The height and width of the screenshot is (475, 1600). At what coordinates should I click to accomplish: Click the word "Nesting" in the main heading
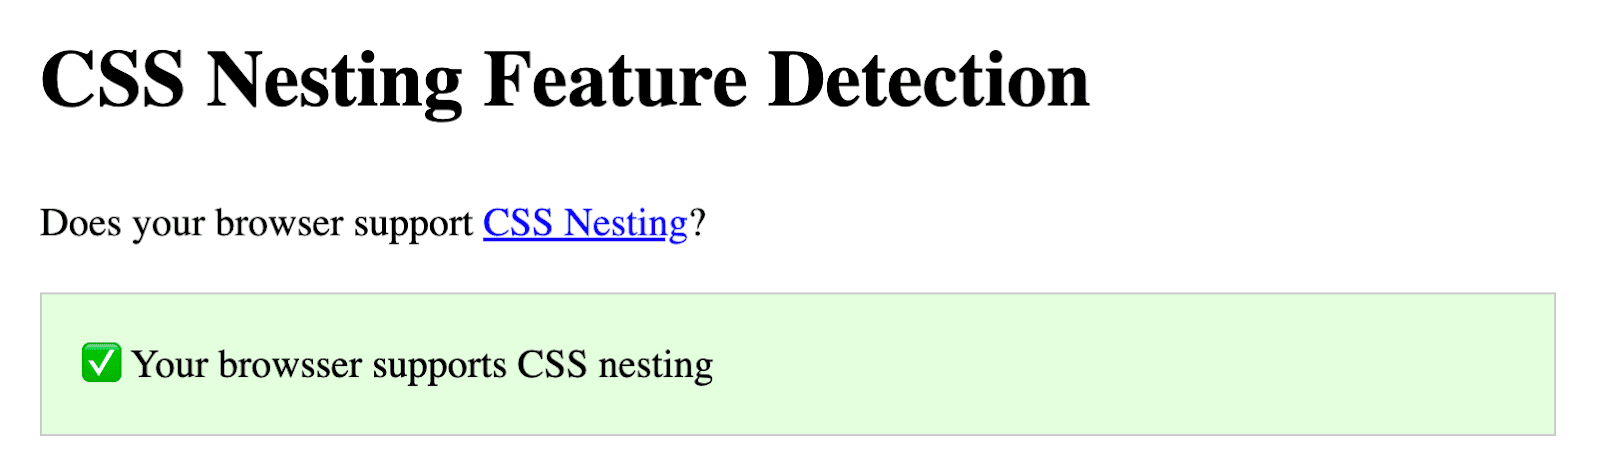click(x=334, y=80)
